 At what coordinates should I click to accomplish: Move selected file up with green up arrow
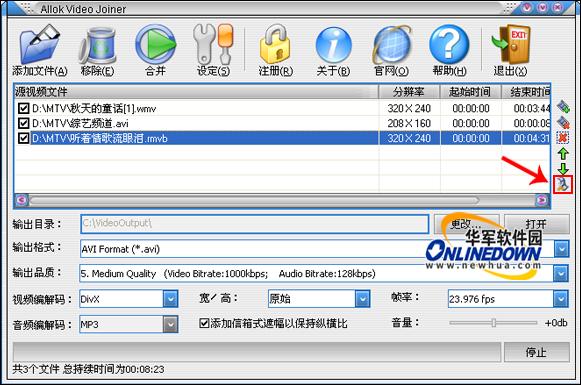coord(563,153)
